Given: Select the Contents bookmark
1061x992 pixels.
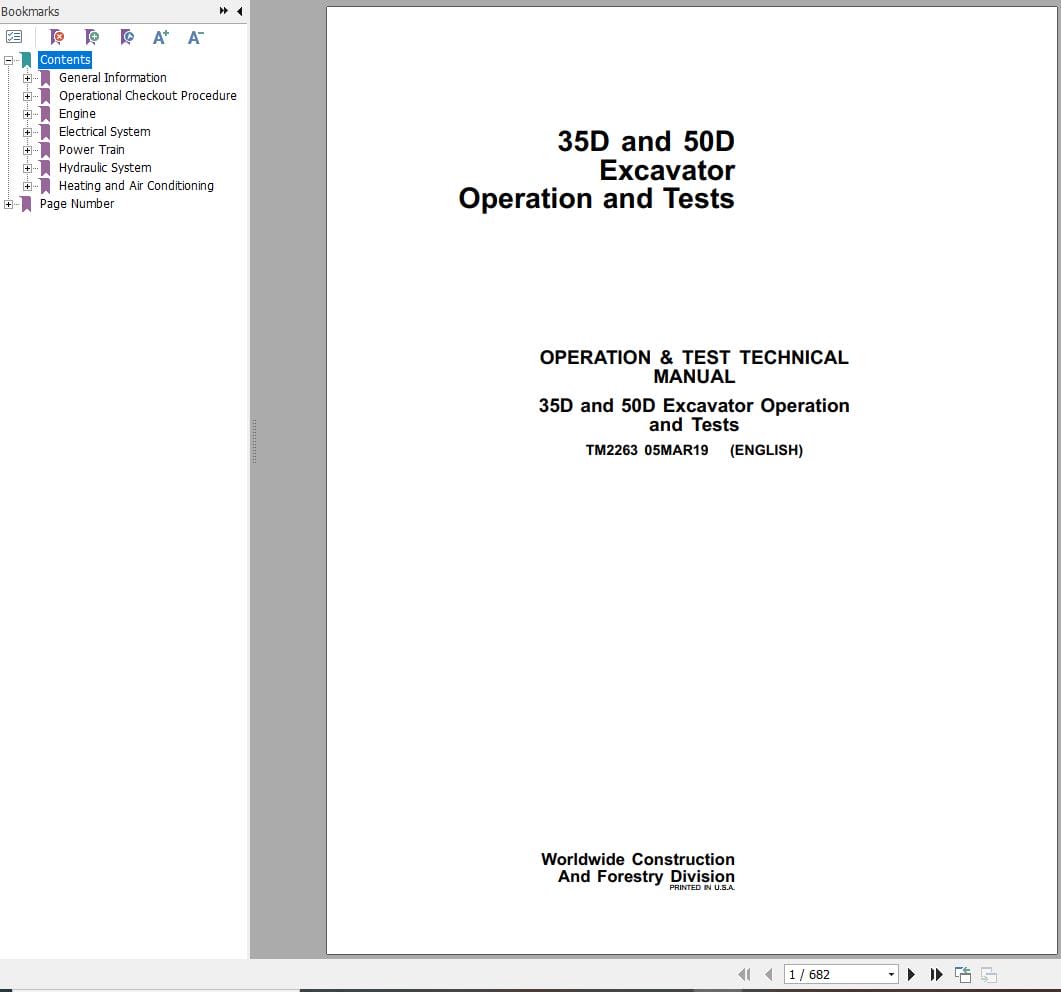Looking at the screenshot, I should (x=65, y=60).
